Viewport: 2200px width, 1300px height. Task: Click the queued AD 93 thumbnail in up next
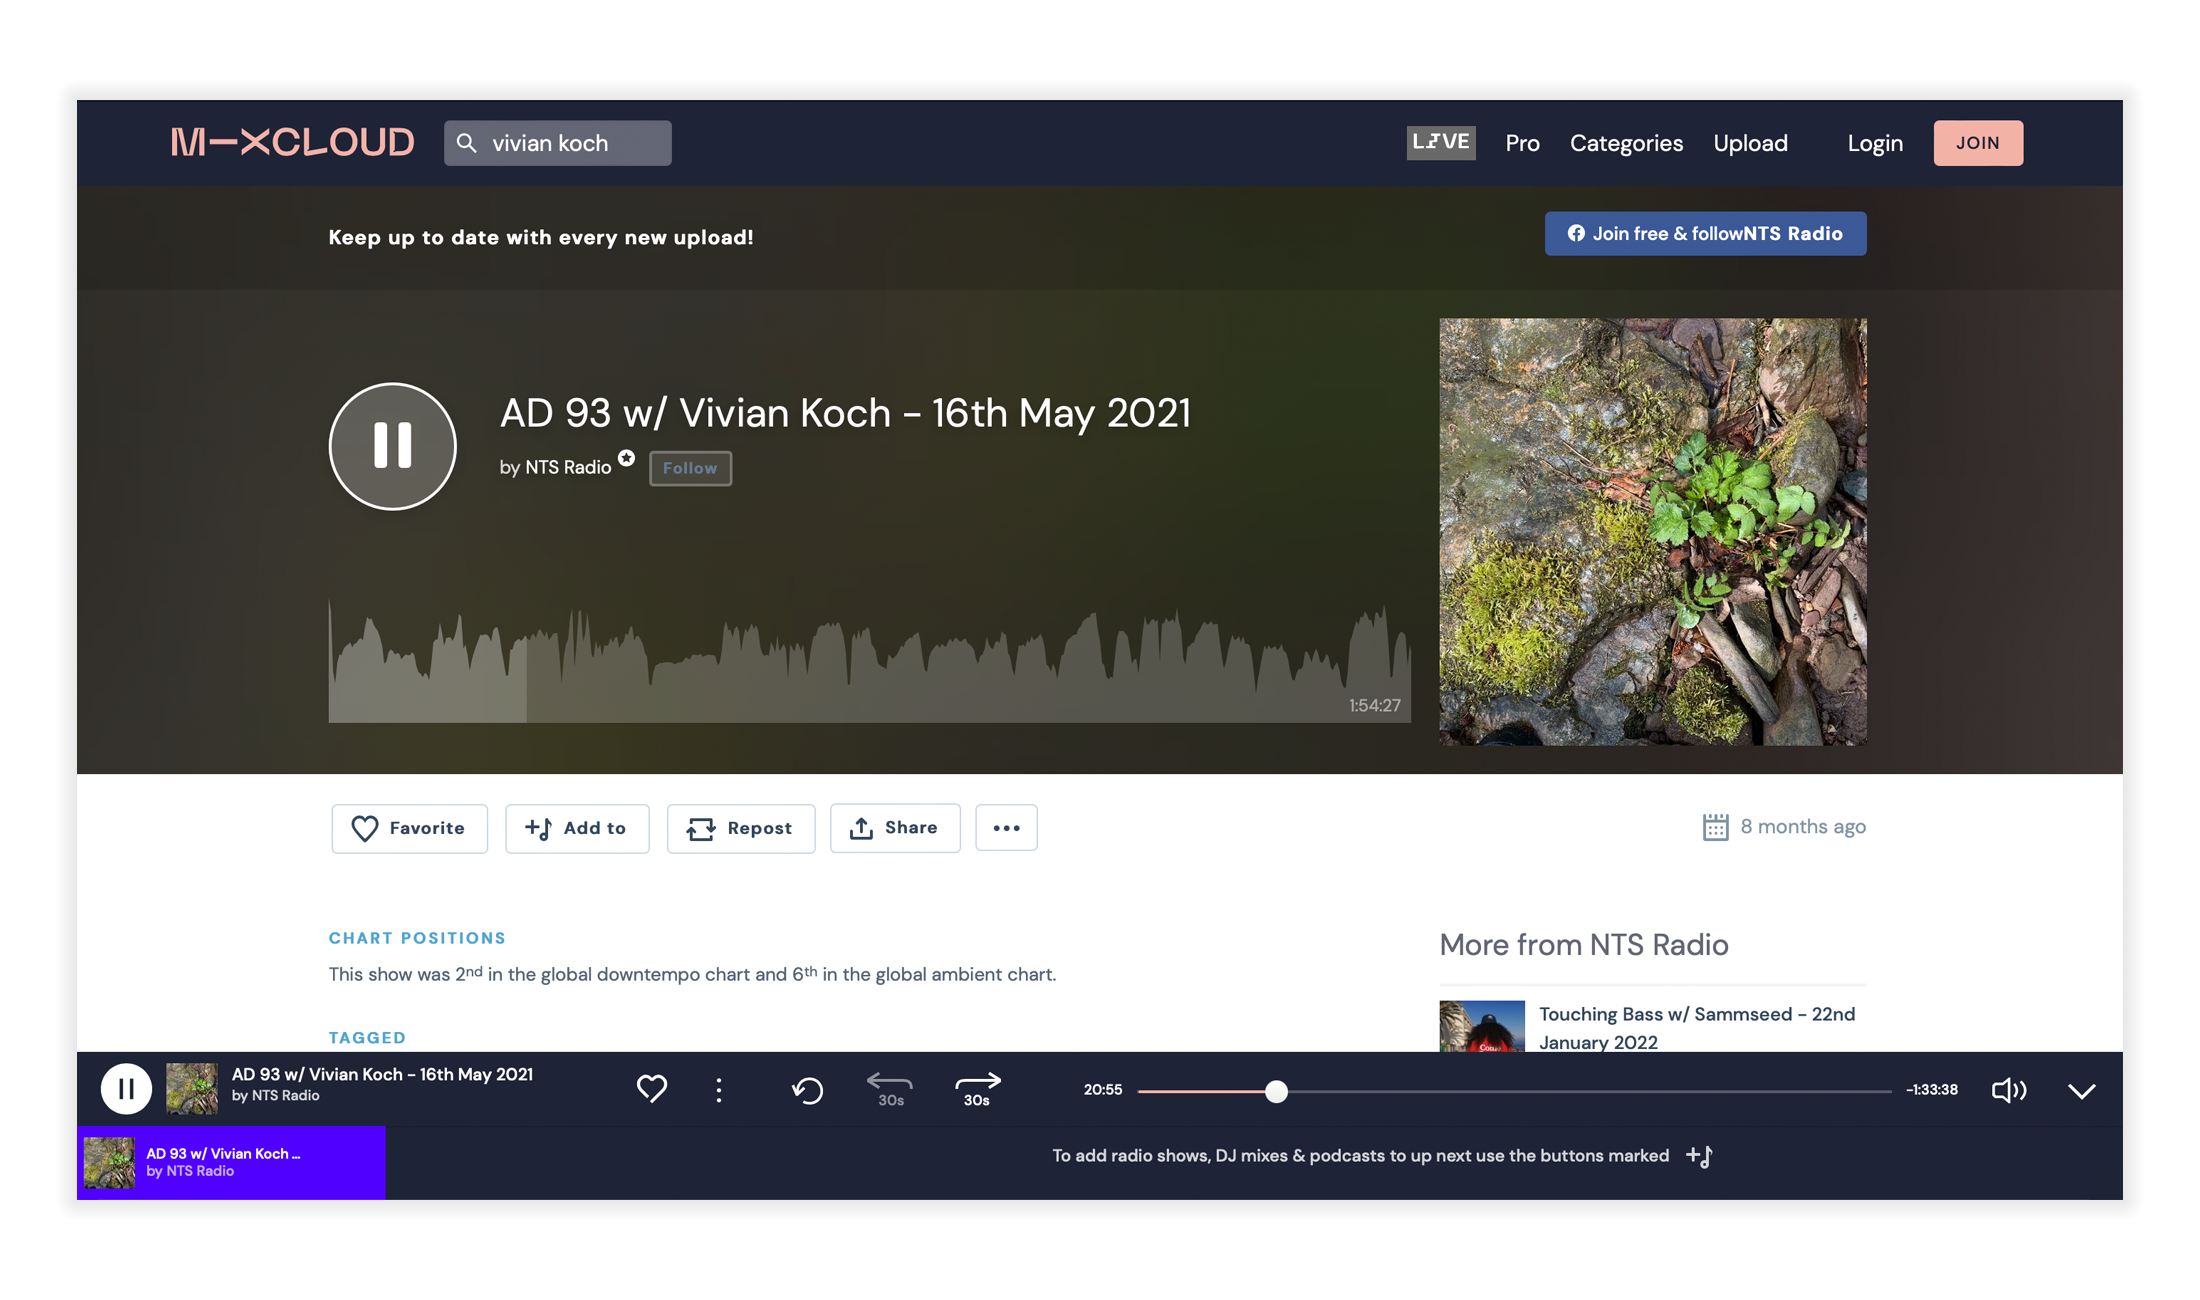(x=110, y=1162)
